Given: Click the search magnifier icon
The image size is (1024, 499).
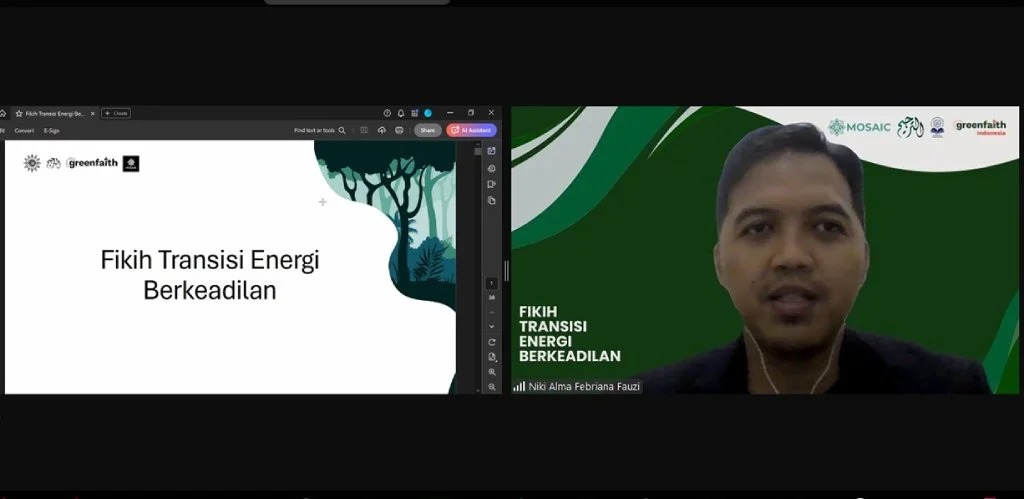Looking at the screenshot, I should click(342, 130).
